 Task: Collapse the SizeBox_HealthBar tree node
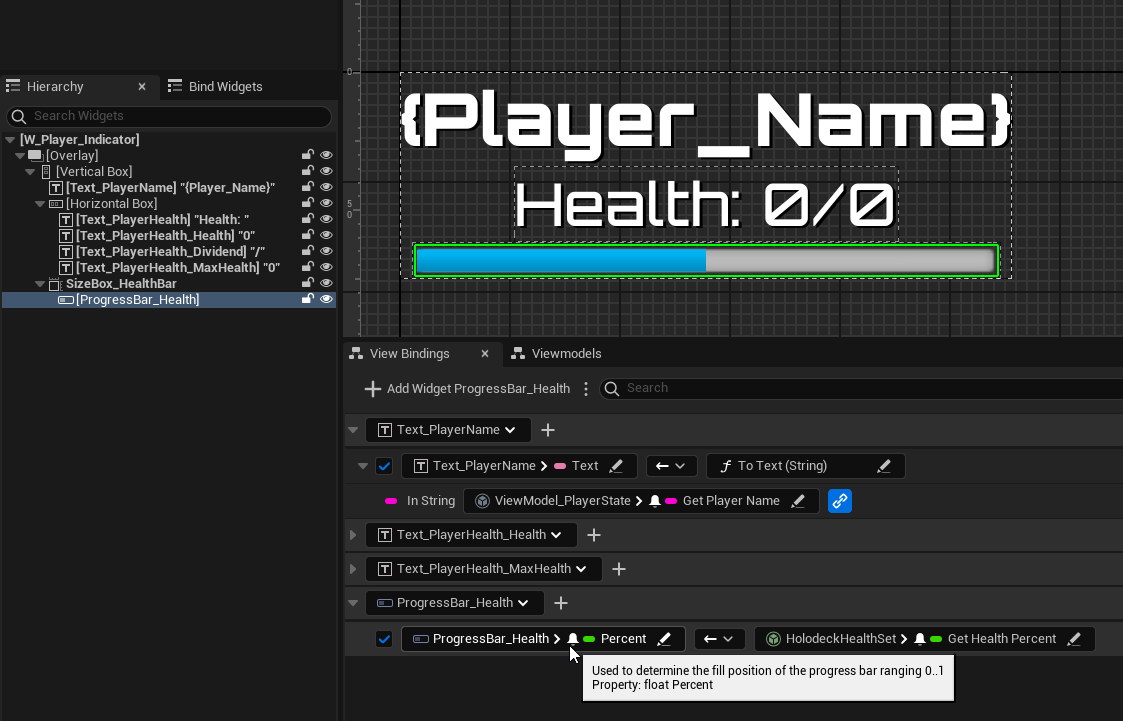[40, 284]
